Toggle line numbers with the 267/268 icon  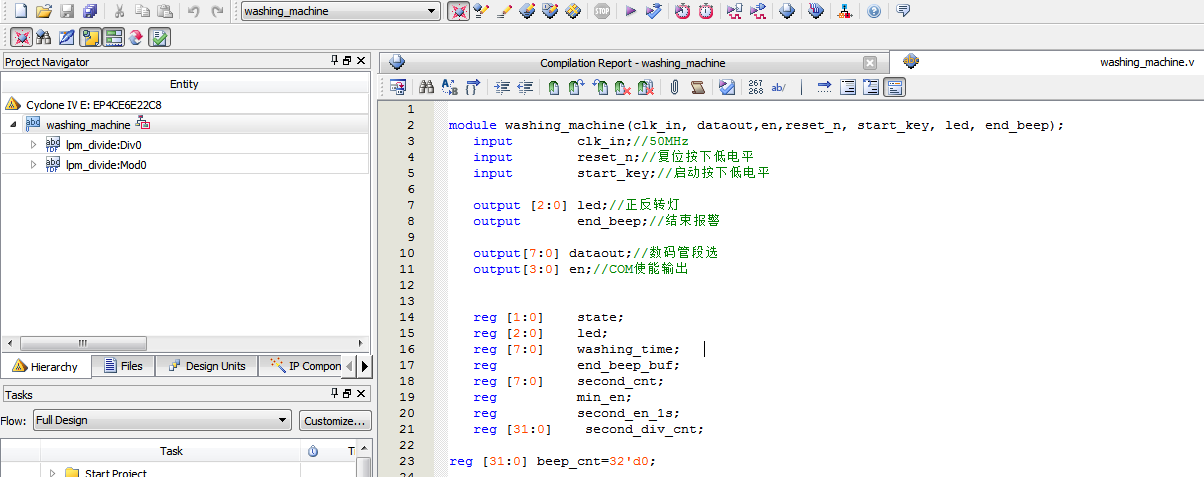[x=755, y=87]
